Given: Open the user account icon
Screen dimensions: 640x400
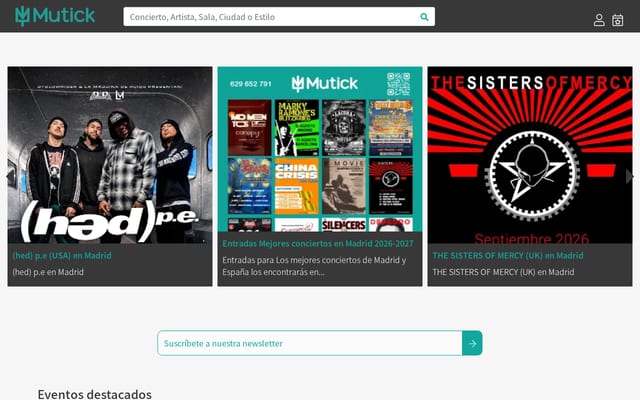Looking at the screenshot, I should (x=599, y=20).
